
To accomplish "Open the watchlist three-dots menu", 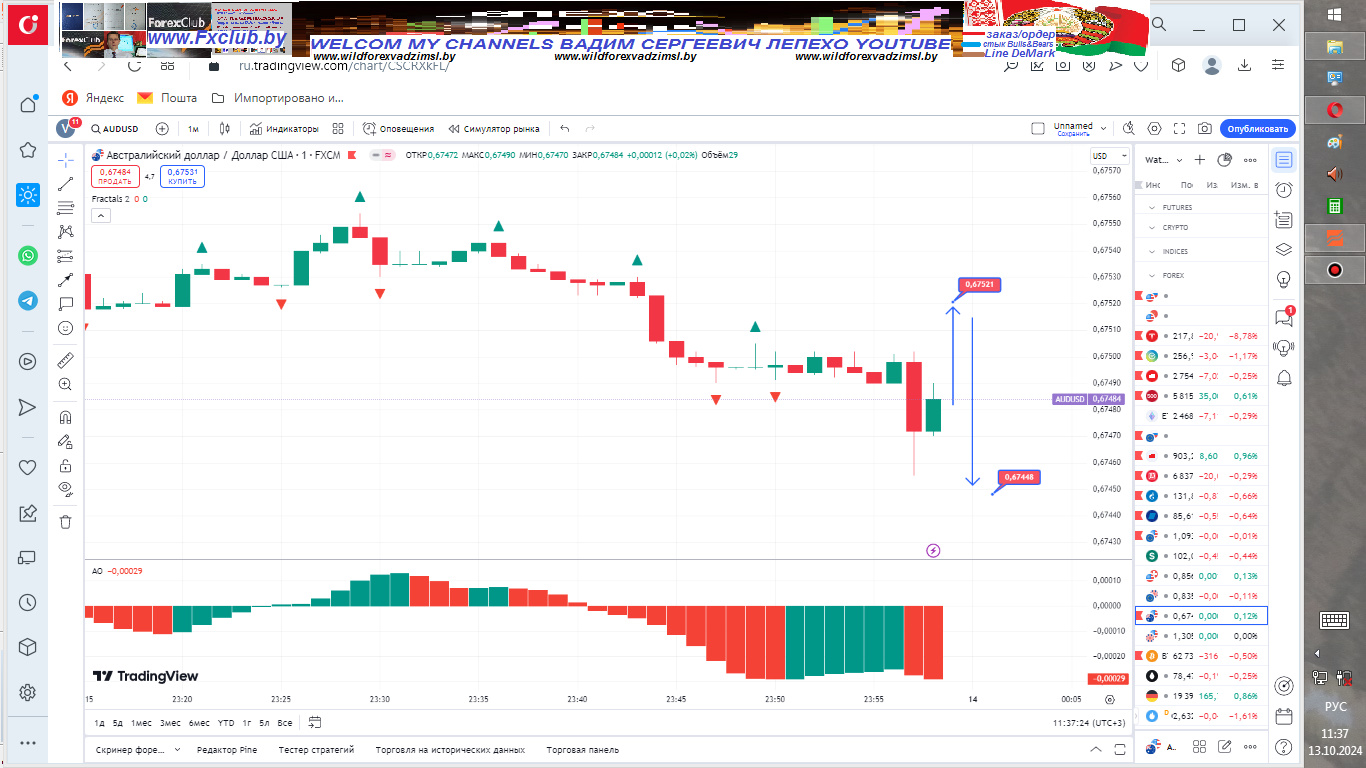I will (1250, 160).
